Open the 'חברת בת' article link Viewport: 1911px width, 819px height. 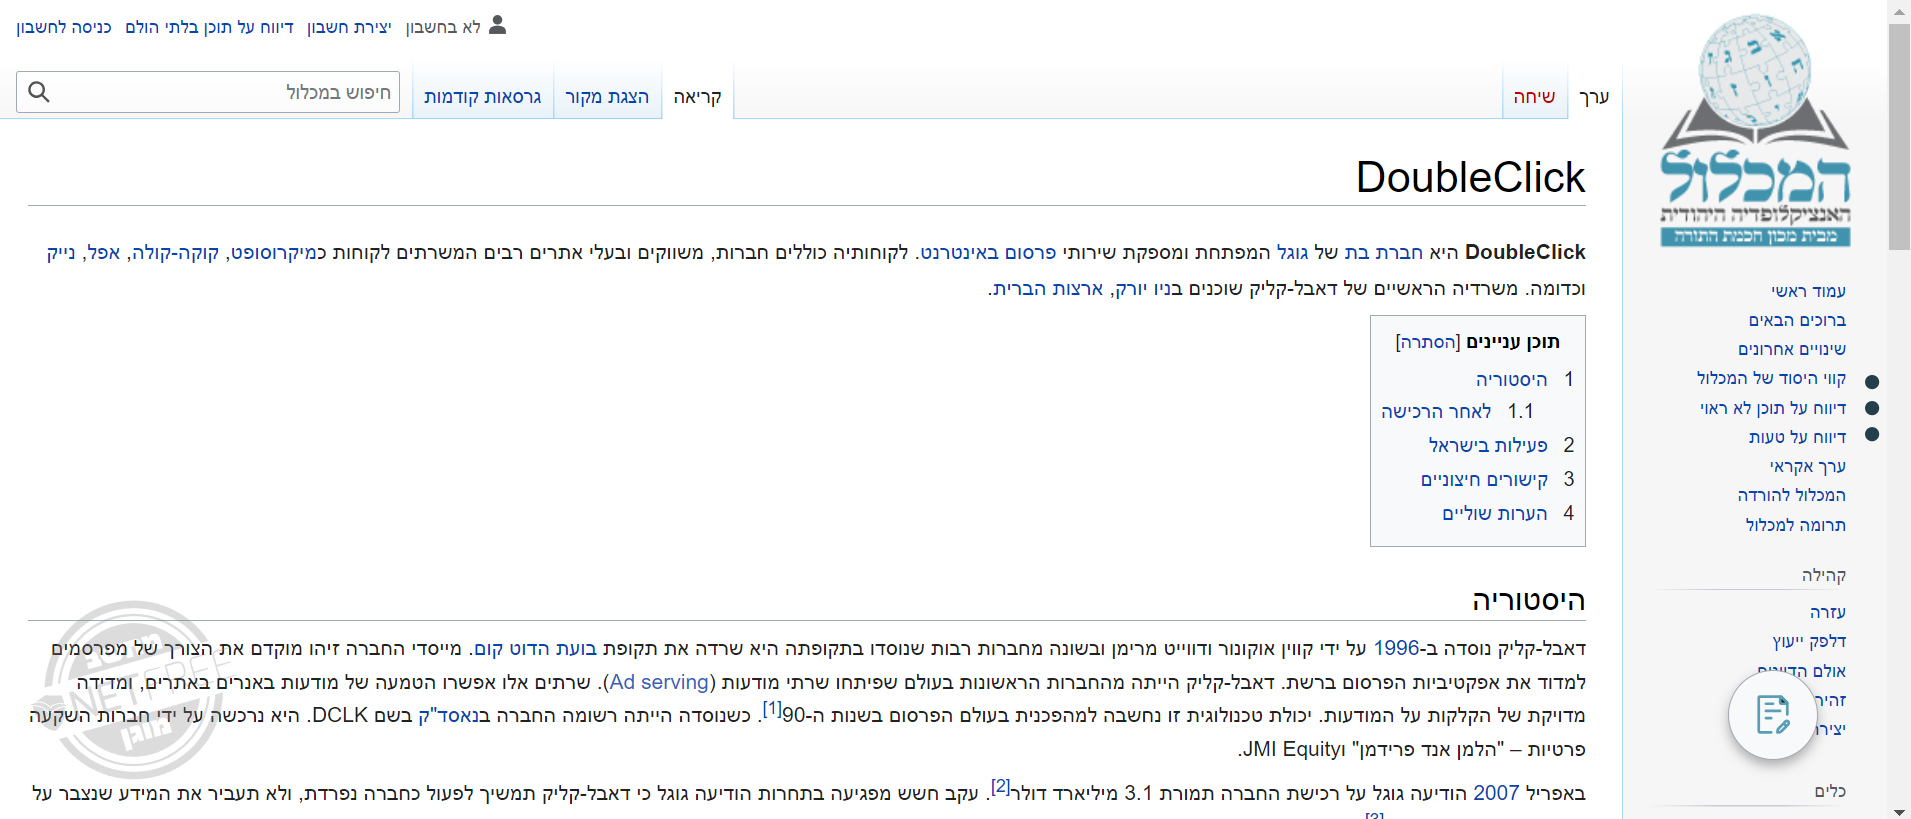tap(1383, 253)
